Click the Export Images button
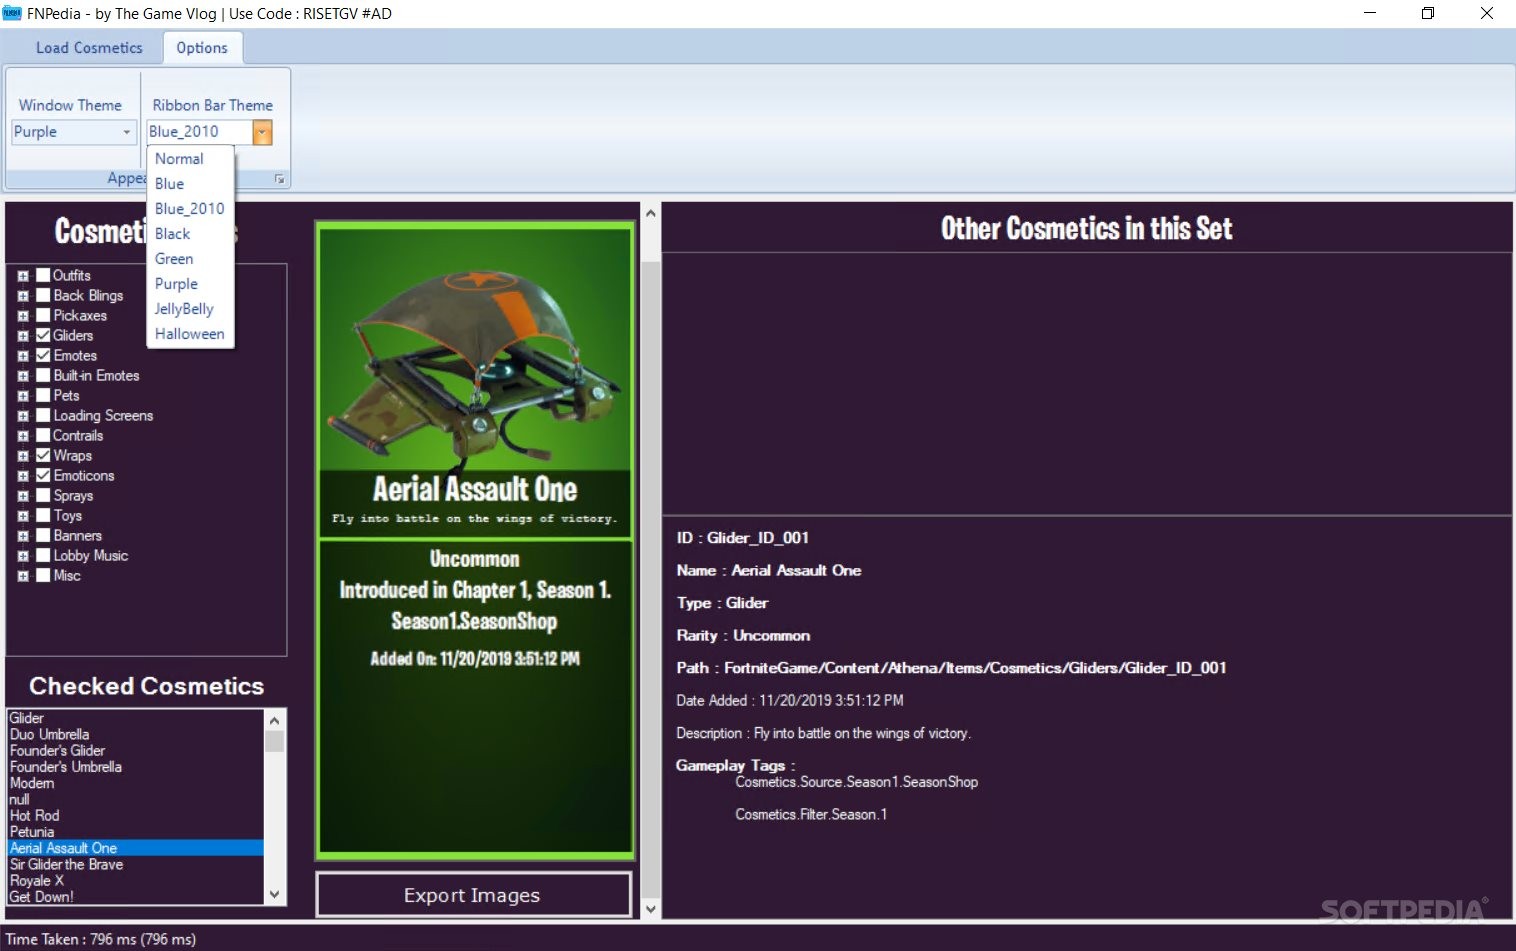This screenshot has height=951, width=1516. [473, 895]
